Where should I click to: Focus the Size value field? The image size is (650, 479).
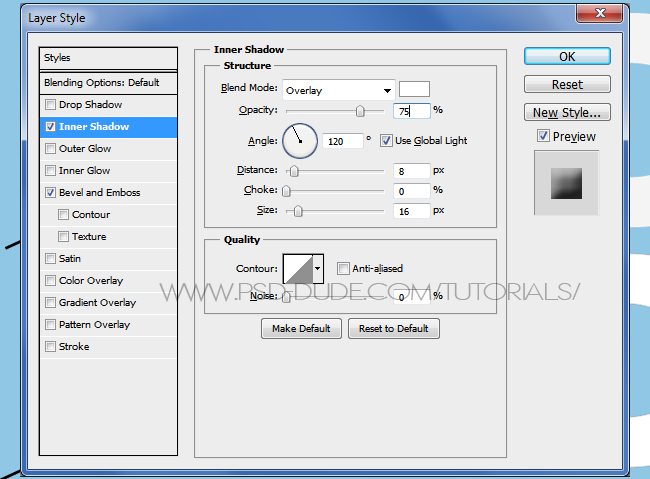coord(412,211)
